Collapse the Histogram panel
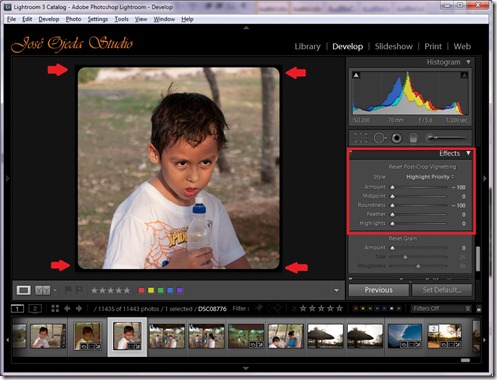Viewport: 497px width, 380px height. coord(468,62)
